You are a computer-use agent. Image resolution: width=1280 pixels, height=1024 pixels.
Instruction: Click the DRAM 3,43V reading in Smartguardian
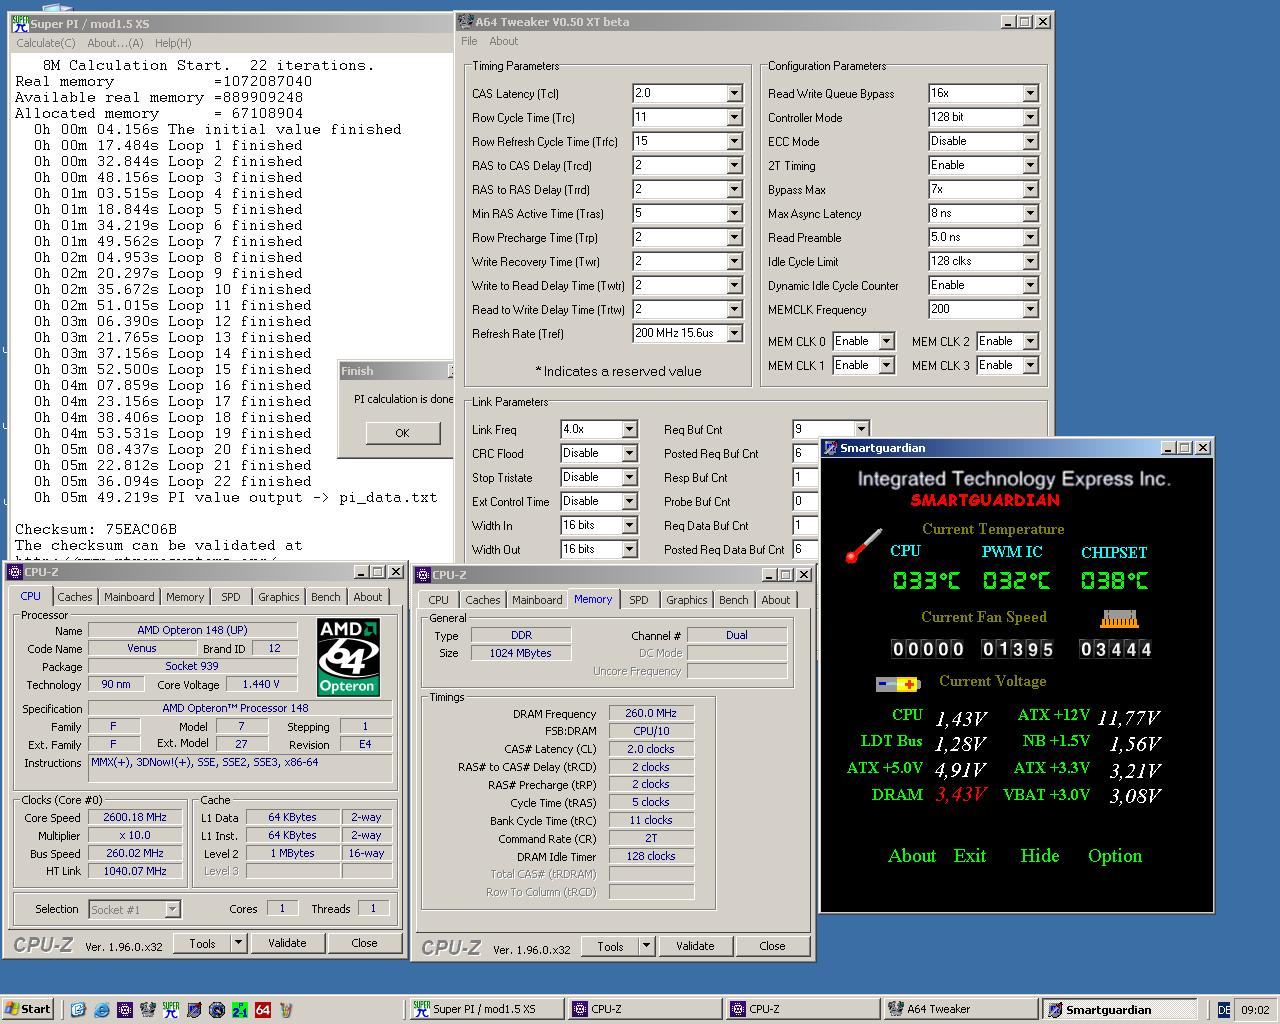(961, 795)
